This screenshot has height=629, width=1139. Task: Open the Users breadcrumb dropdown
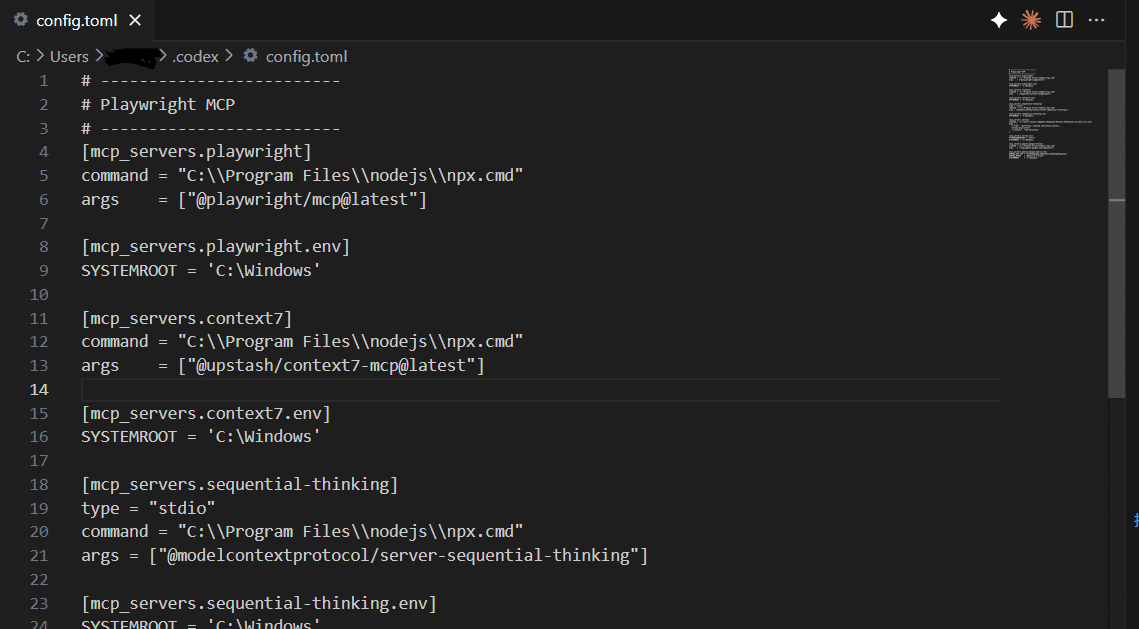point(69,56)
